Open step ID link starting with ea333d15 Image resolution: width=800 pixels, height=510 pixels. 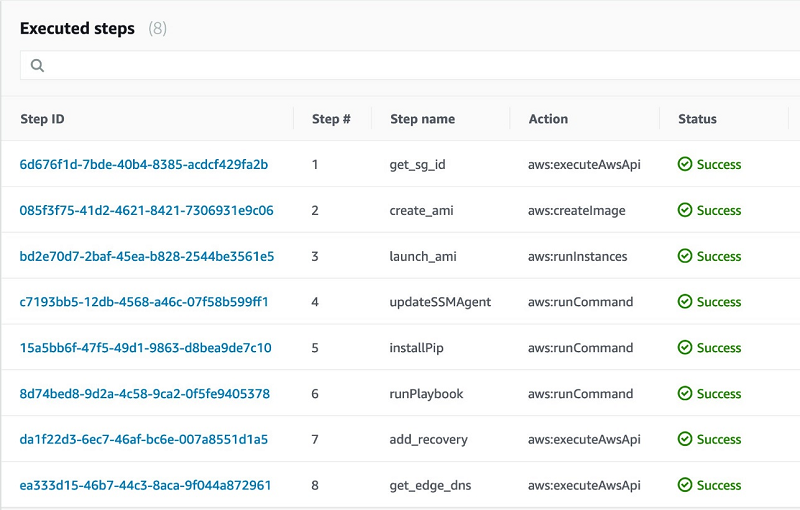(146, 485)
